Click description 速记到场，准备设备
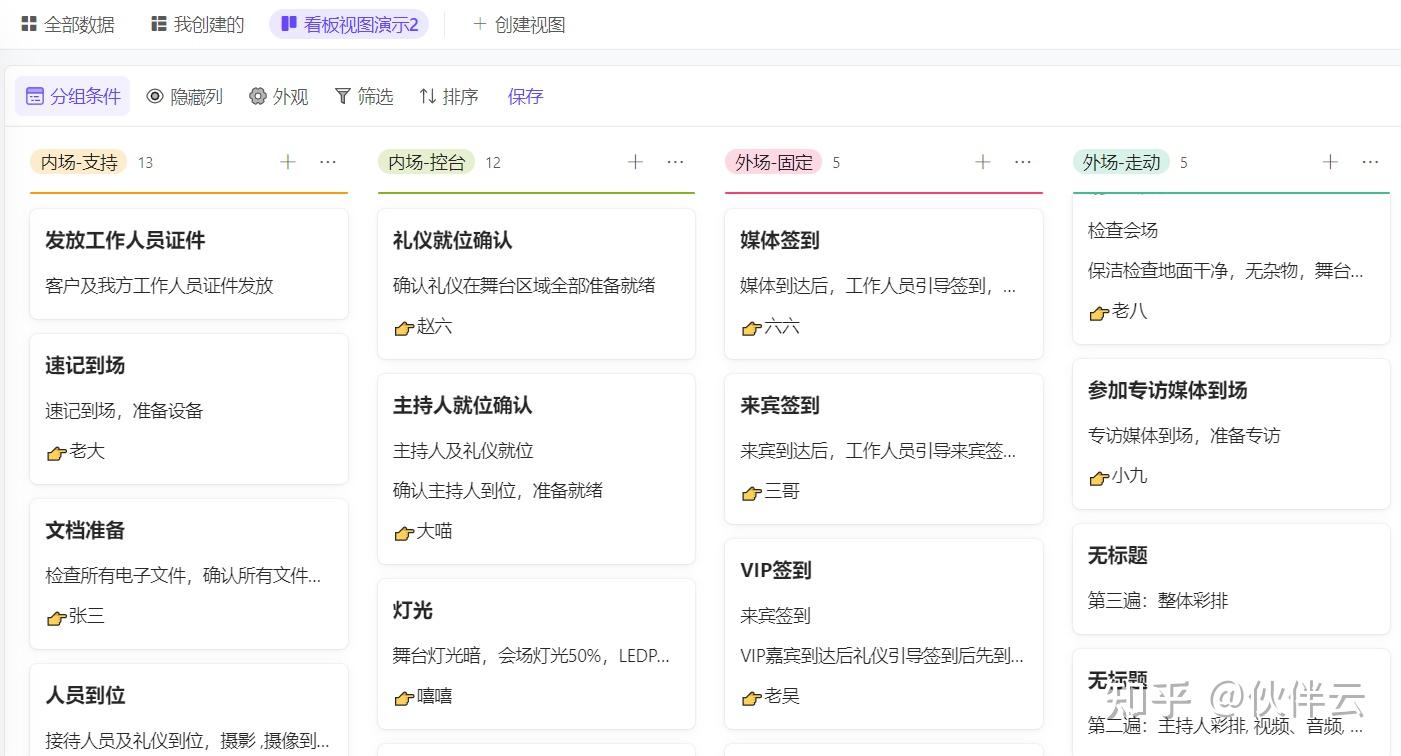 (124, 410)
